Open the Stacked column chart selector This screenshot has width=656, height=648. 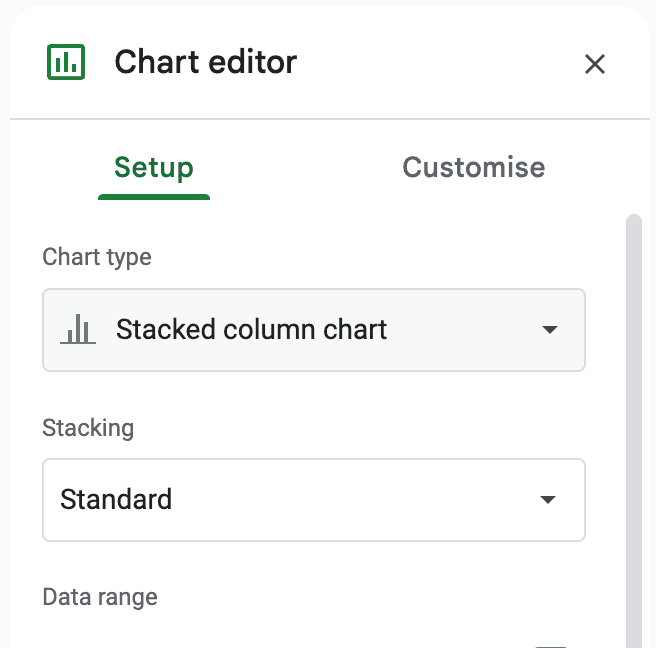click(x=313, y=330)
